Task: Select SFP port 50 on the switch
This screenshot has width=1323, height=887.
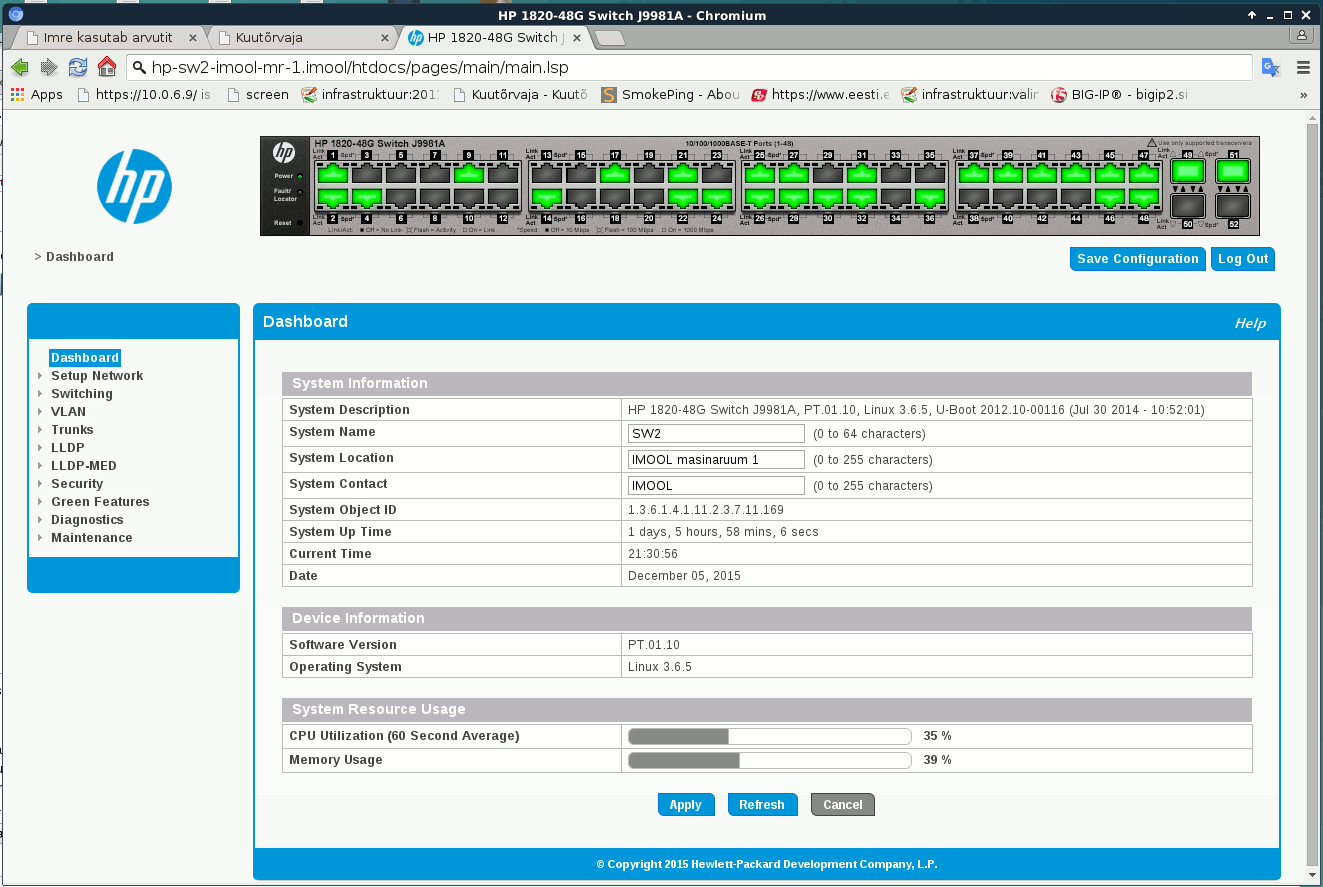Action: (1188, 206)
